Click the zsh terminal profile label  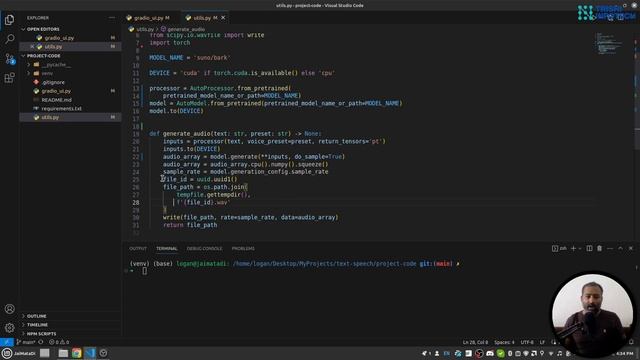pyautogui.click(x=559, y=248)
